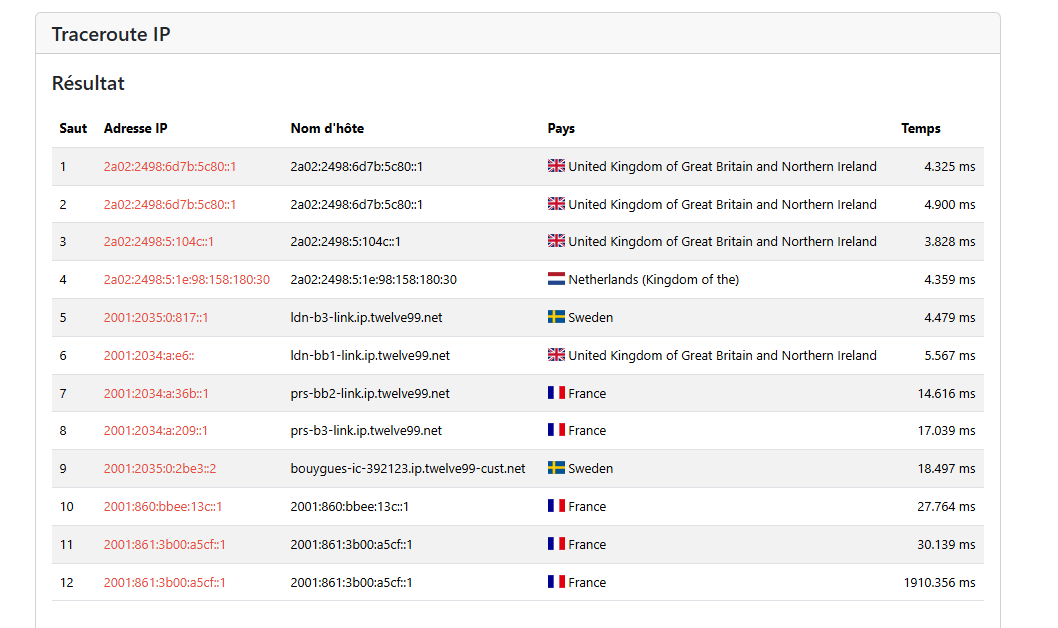The image size is (1058, 628).
Task: Click the 14.616 ms time value
Action: click(x=946, y=393)
